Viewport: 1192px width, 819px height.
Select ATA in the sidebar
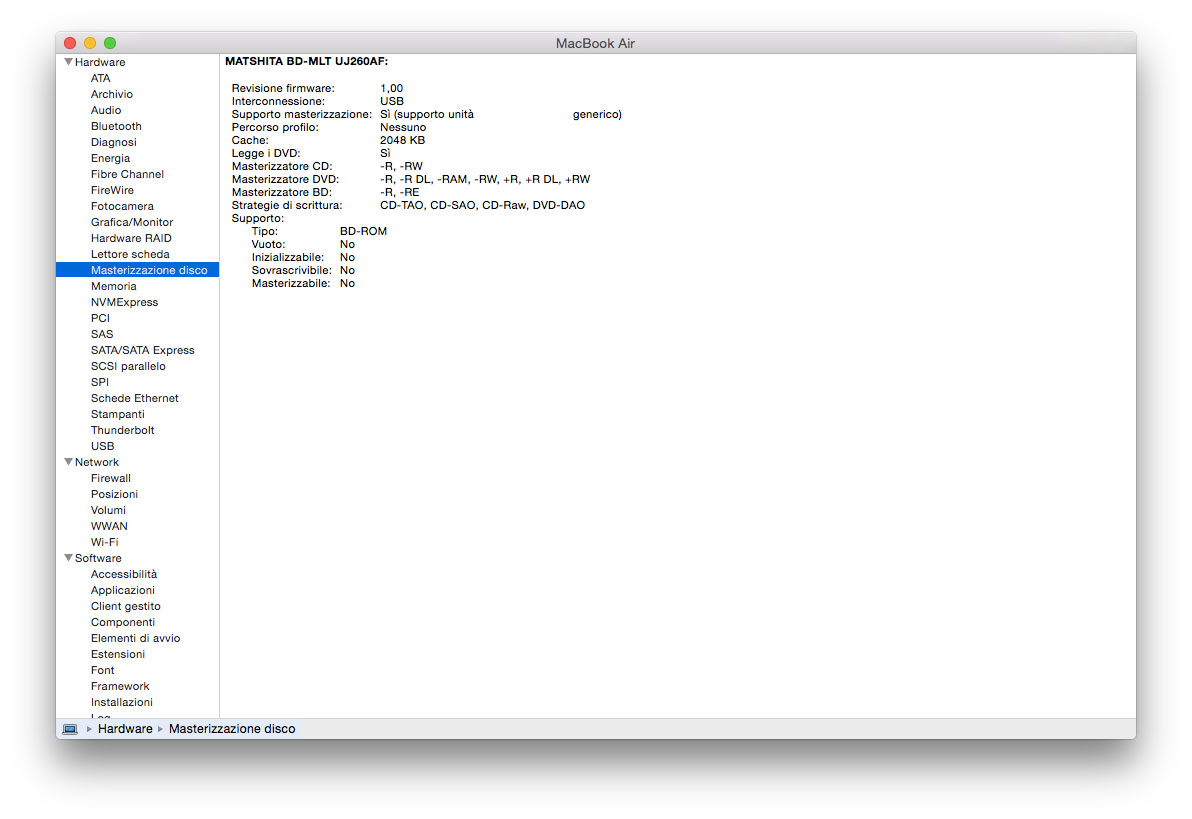coord(100,78)
